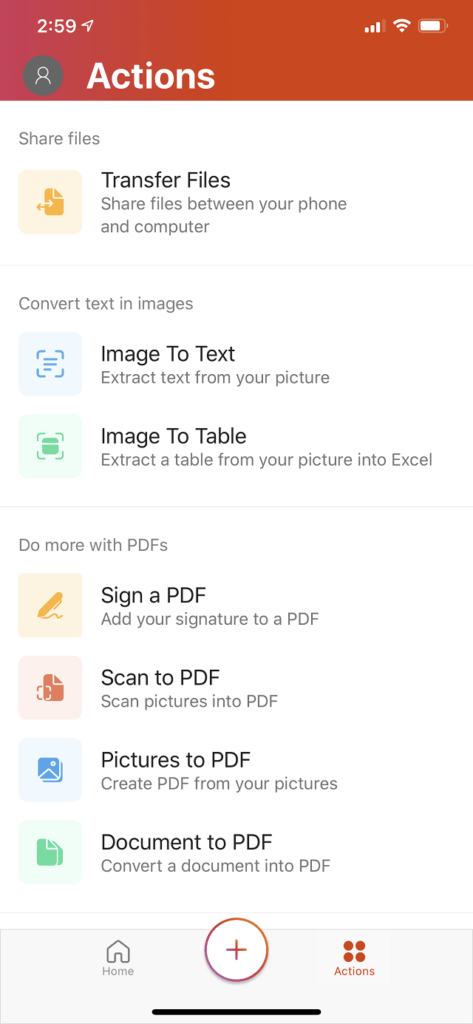Tap the battery indicator in status bar
The height and width of the screenshot is (1024, 473).
(433, 26)
